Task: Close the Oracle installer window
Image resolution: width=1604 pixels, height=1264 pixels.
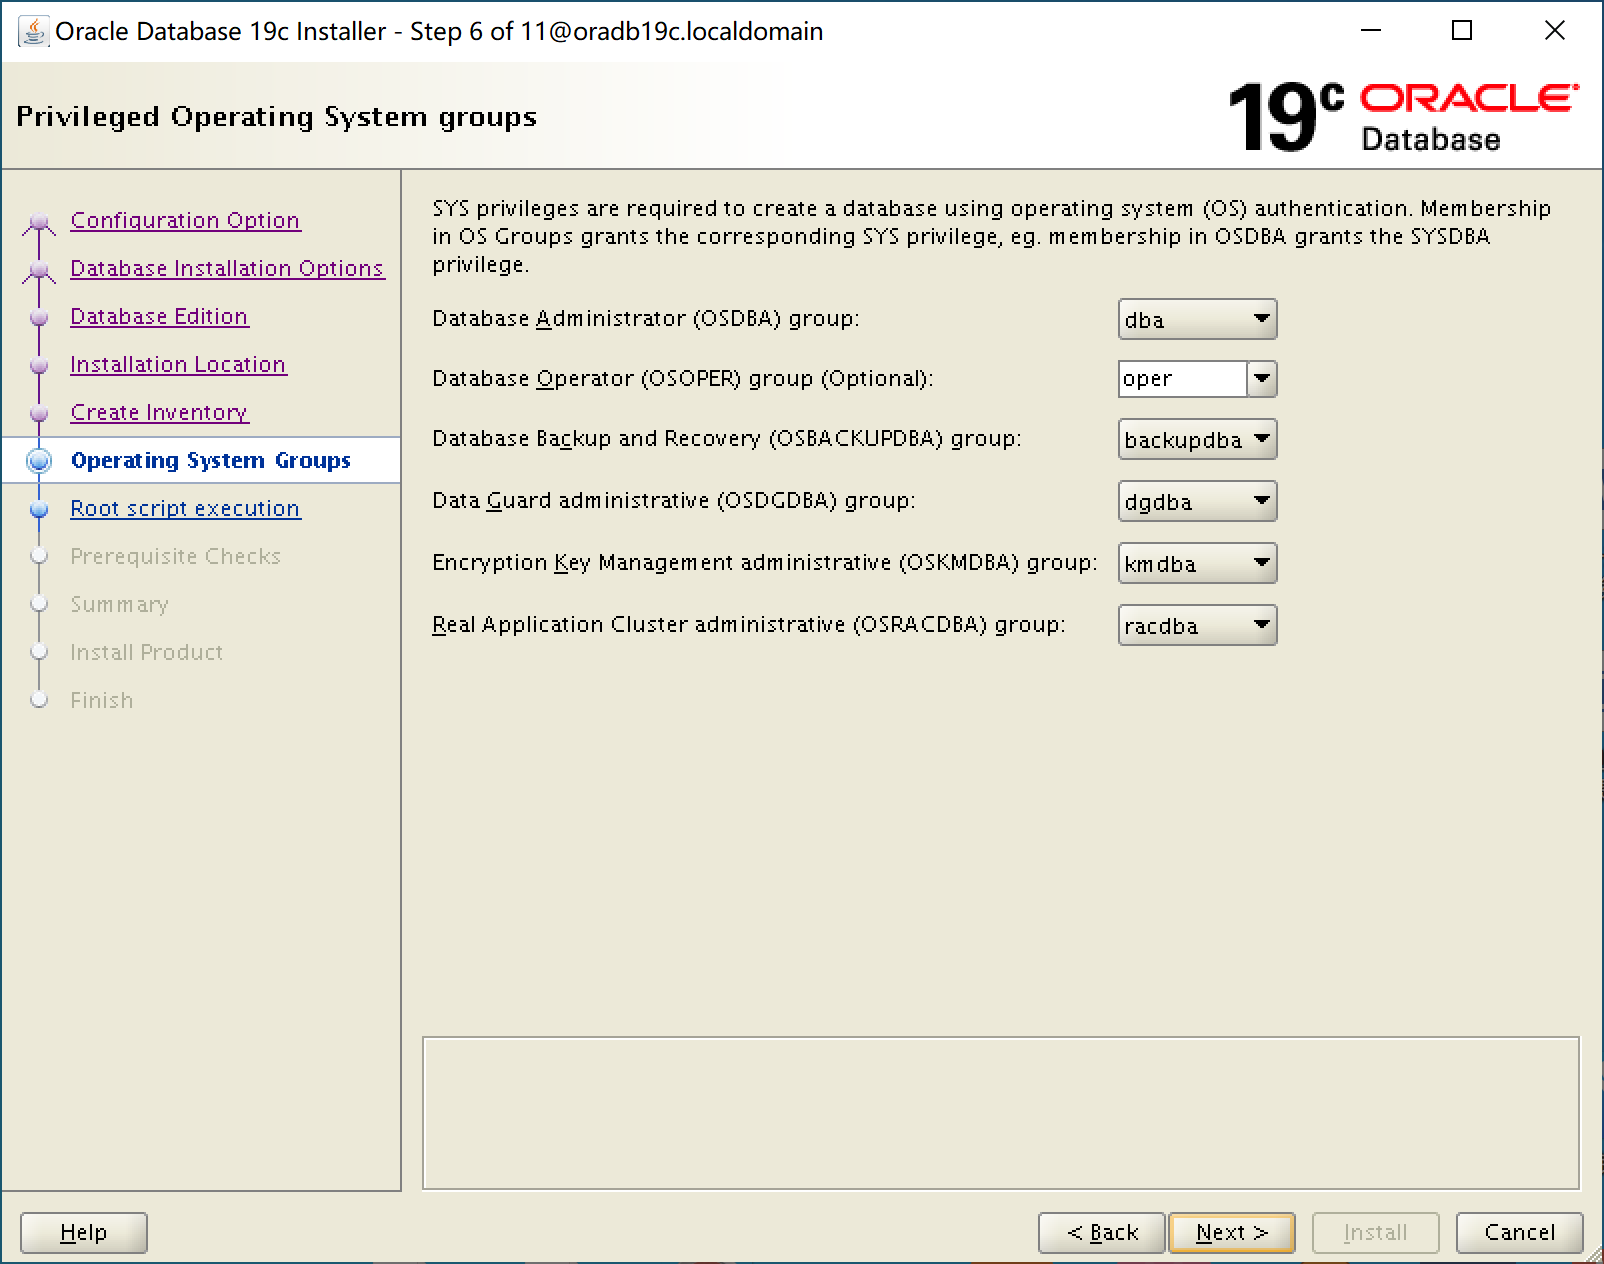Action: pyautogui.click(x=1555, y=31)
